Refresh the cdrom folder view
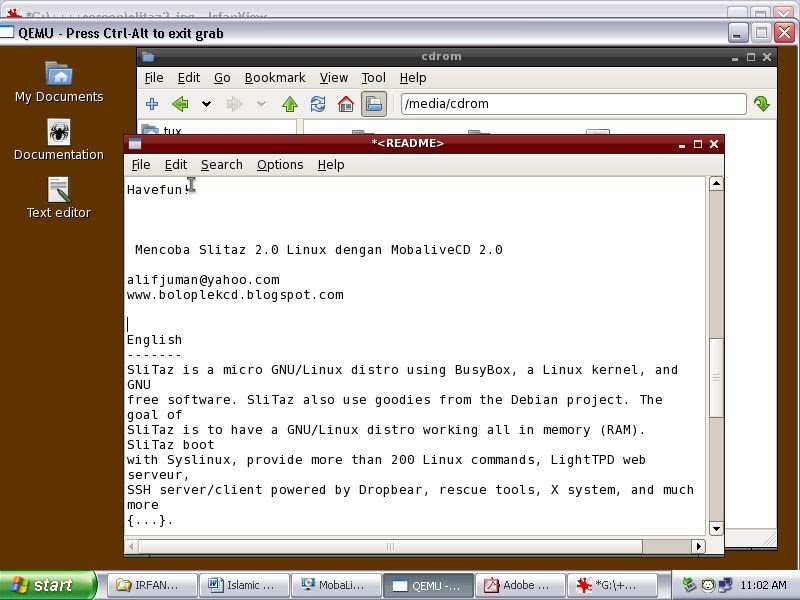 click(x=318, y=104)
